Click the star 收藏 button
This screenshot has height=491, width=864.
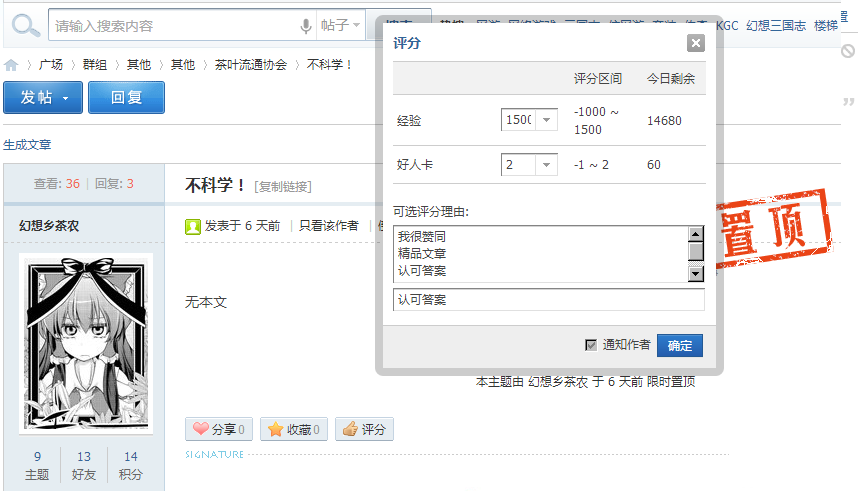[294, 429]
